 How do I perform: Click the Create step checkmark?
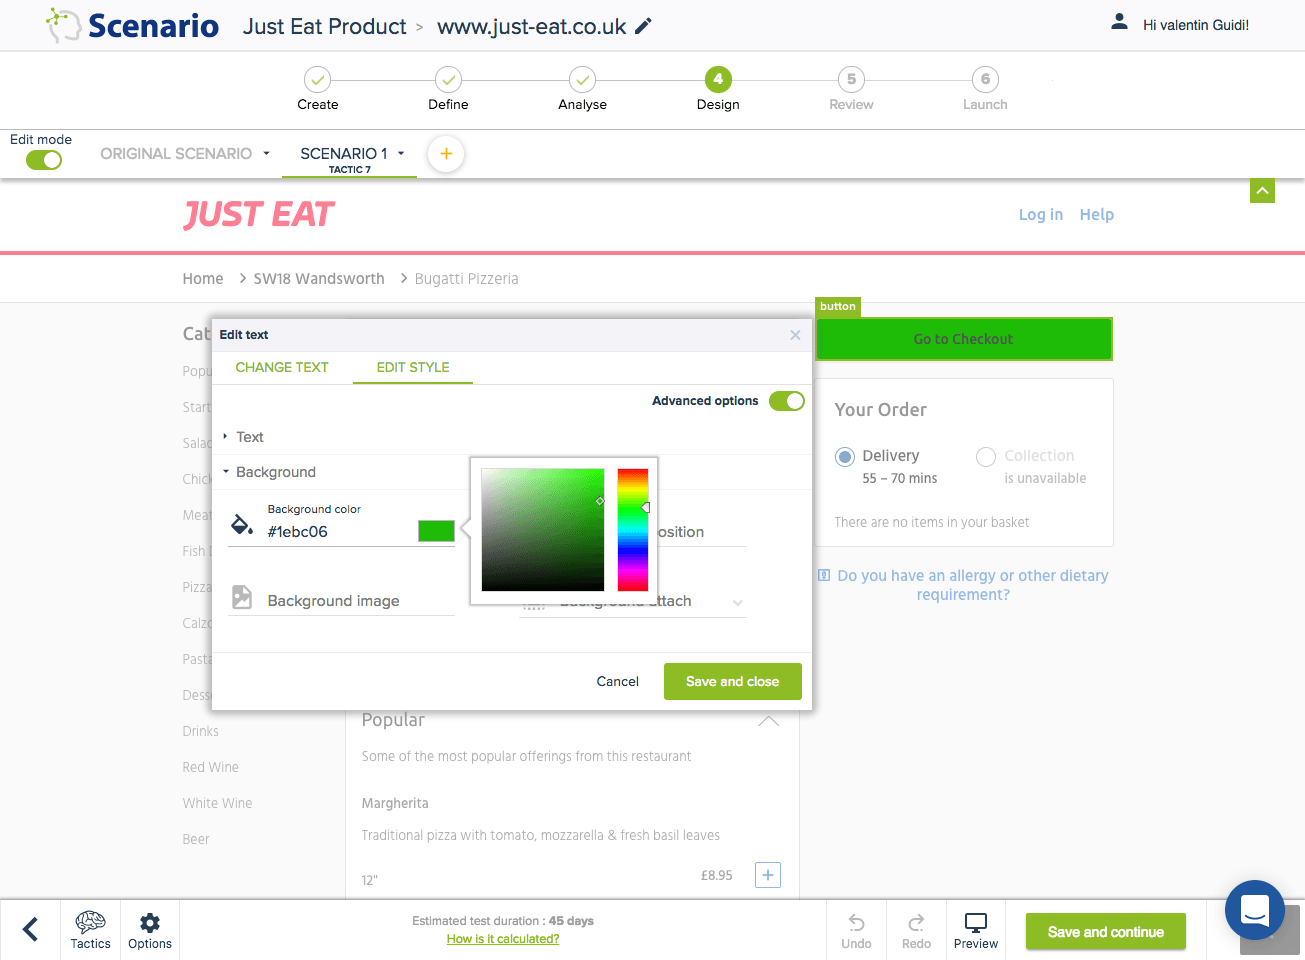click(317, 79)
